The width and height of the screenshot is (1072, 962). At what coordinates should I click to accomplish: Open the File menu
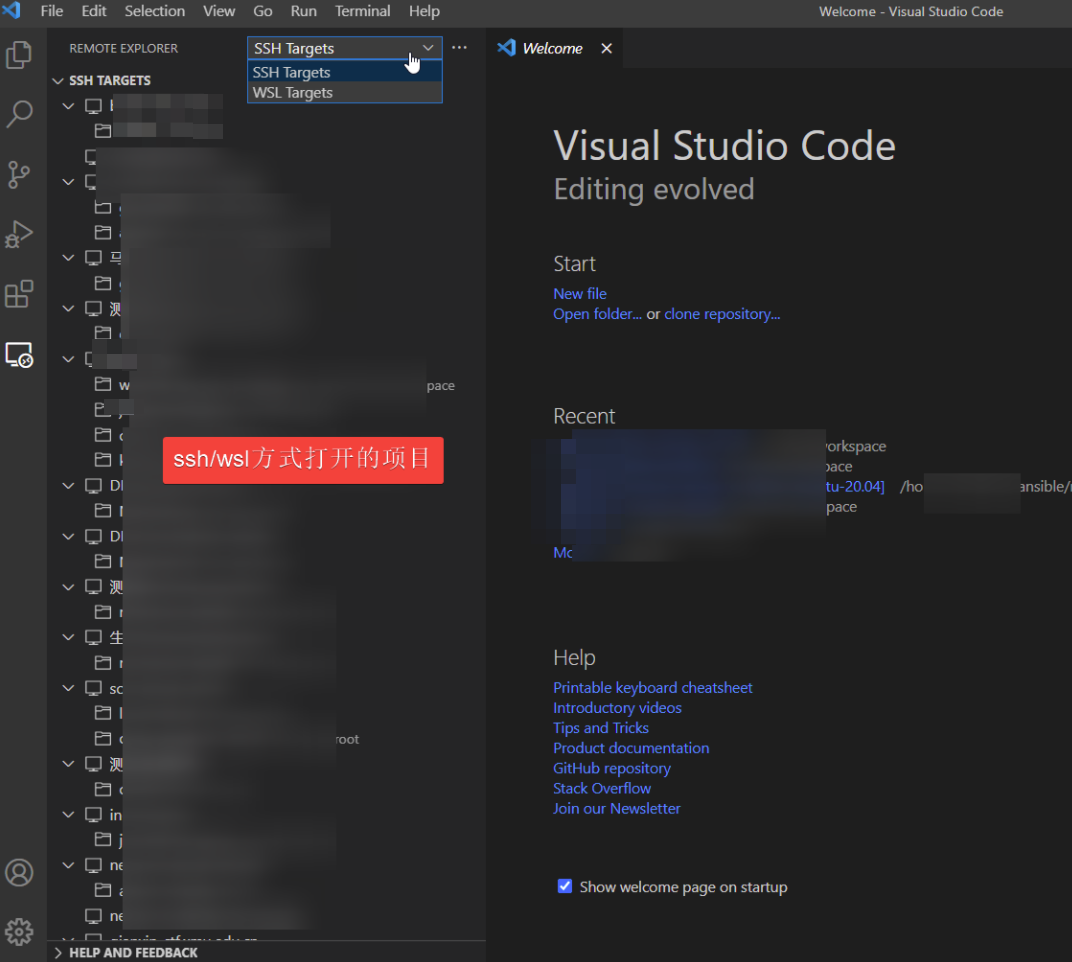(52, 11)
